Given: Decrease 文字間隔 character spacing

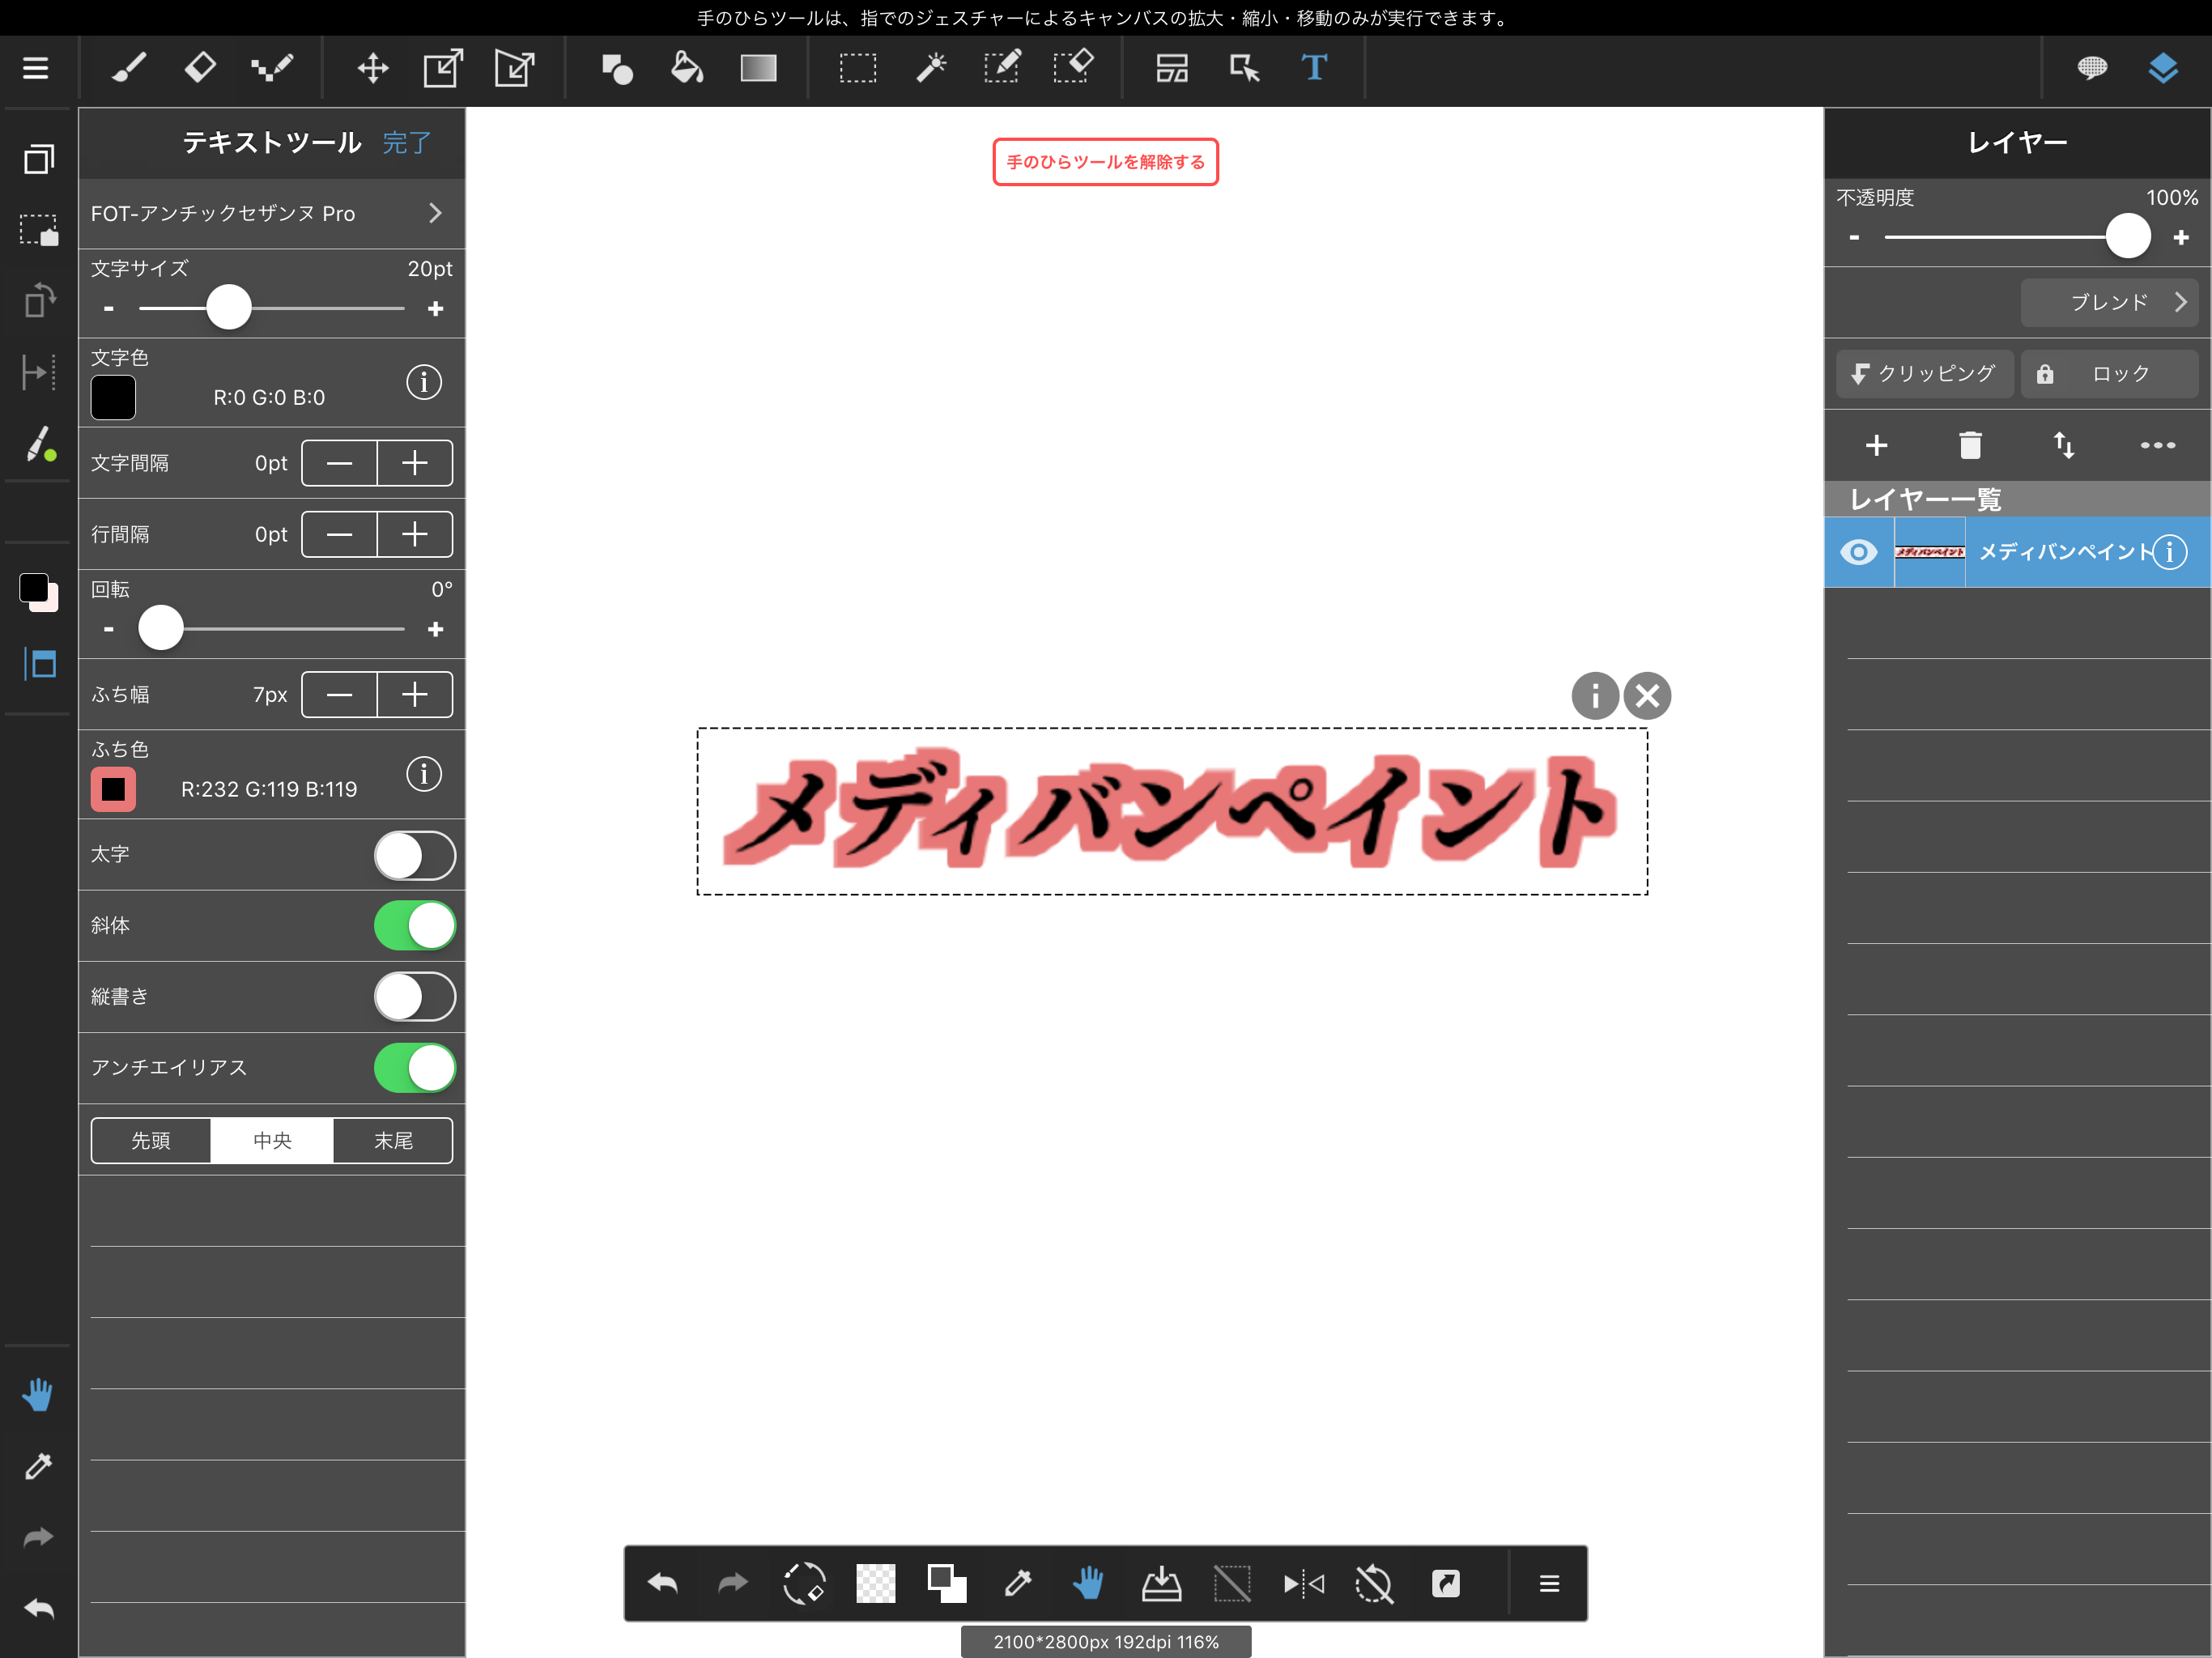Looking at the screenshot, I should point(339,463).
